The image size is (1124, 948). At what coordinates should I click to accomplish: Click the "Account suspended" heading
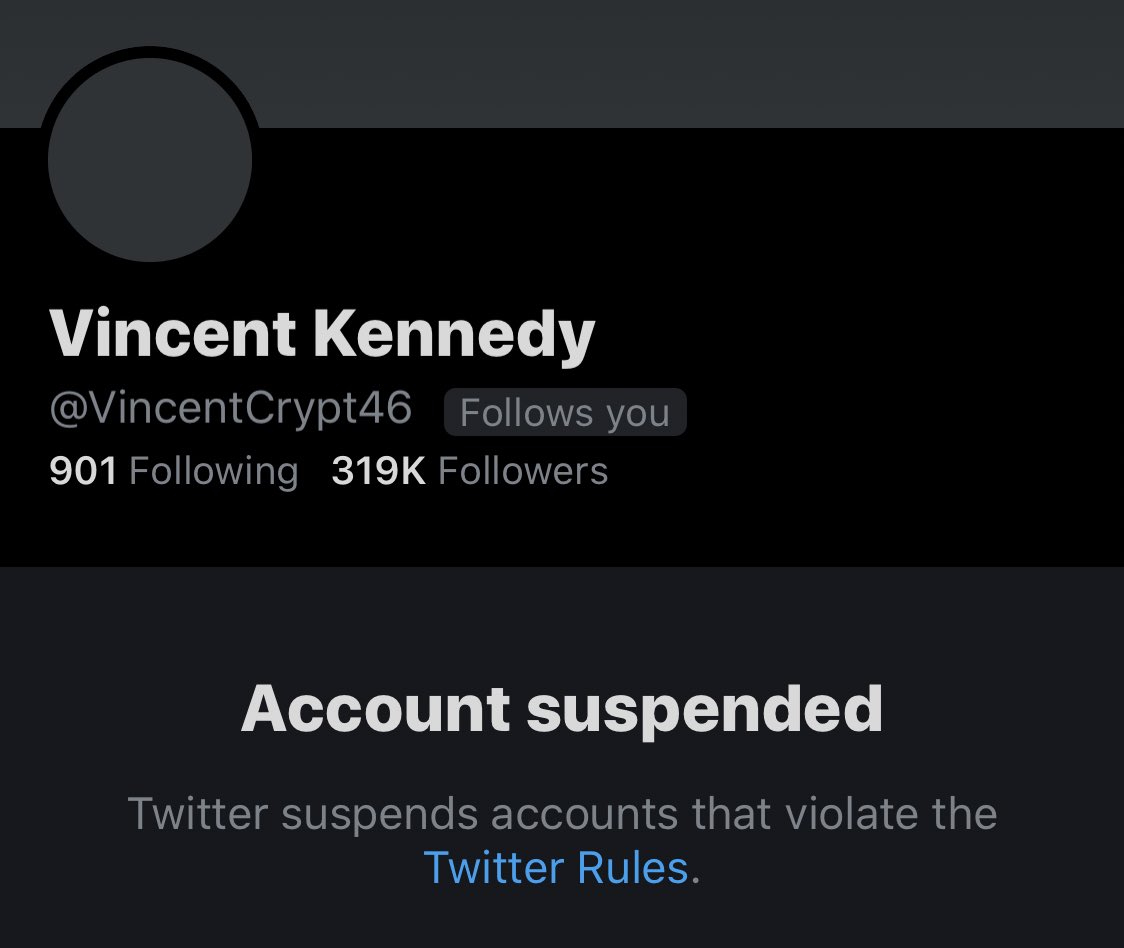562,708
